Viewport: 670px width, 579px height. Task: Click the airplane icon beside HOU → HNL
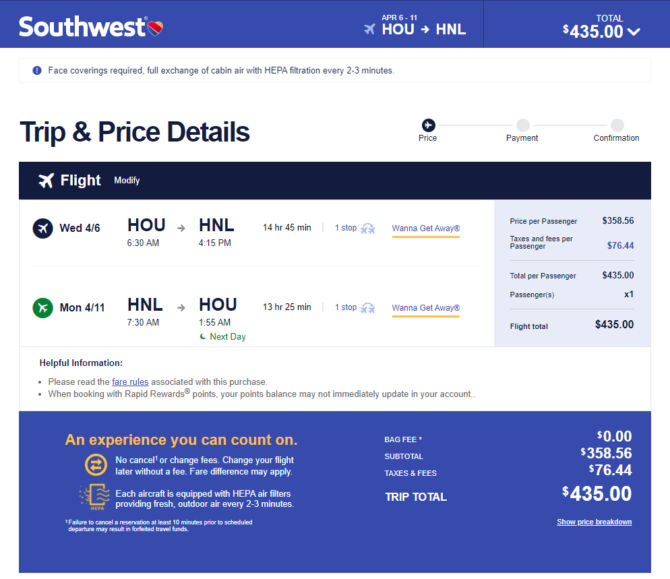pyautogui.click(x=370, y=29)
